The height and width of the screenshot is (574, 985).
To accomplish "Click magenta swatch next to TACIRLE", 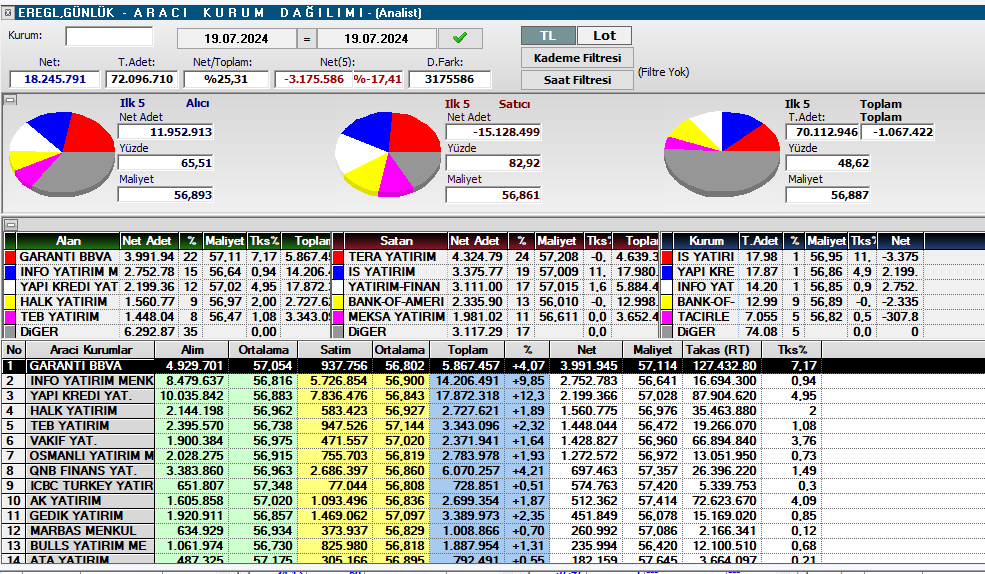I will click(x=667, y=317).
